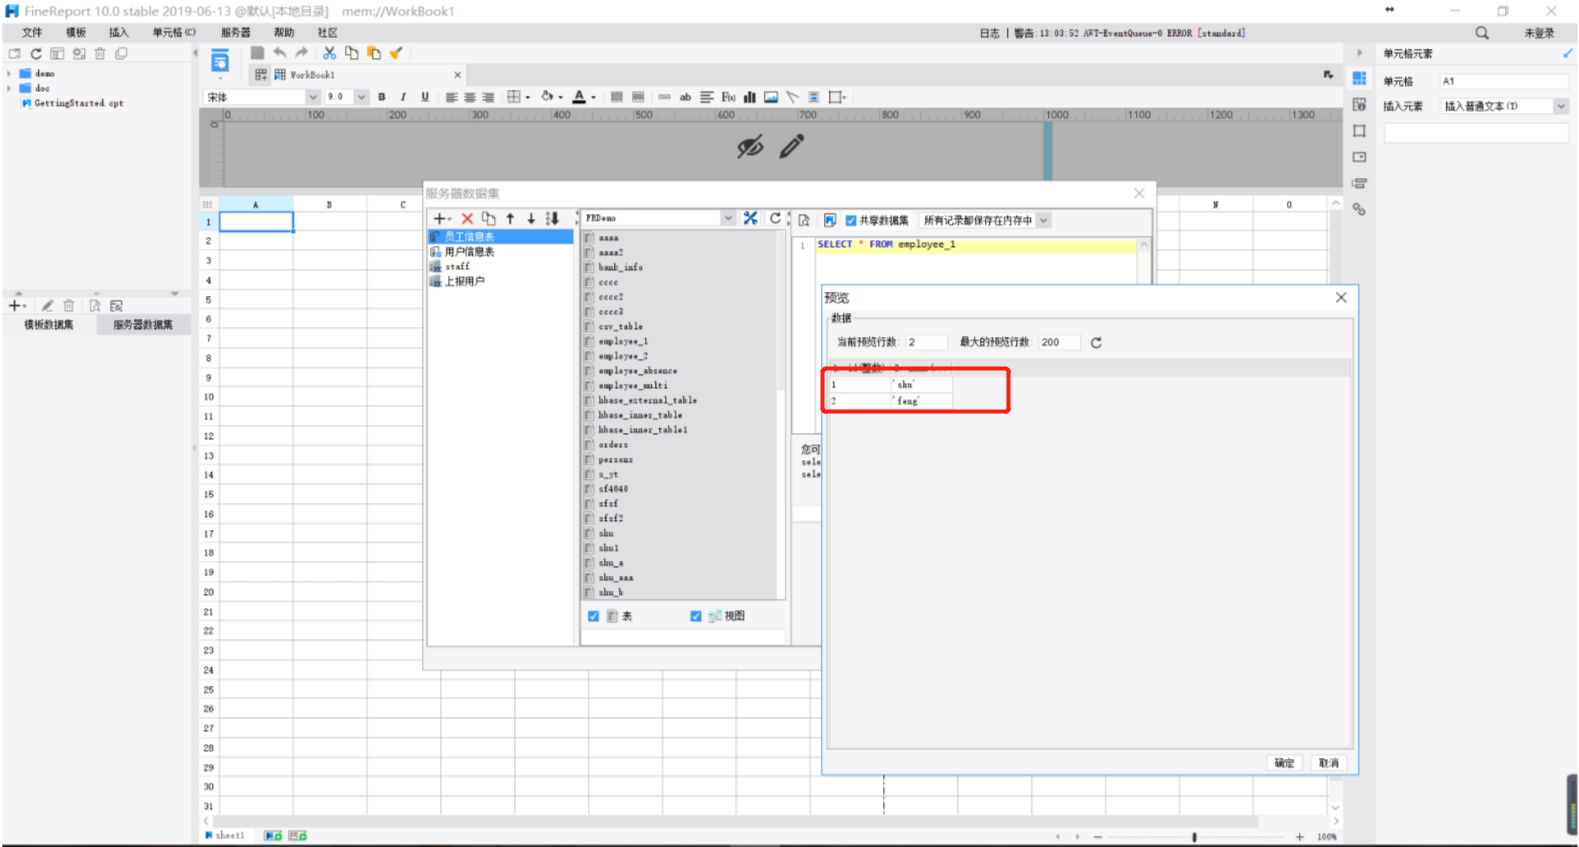Uncheck the 共享数据集 checkbox
This screenshot has height=847, width=1579.
pyautogui.click(x=851, y=220)
